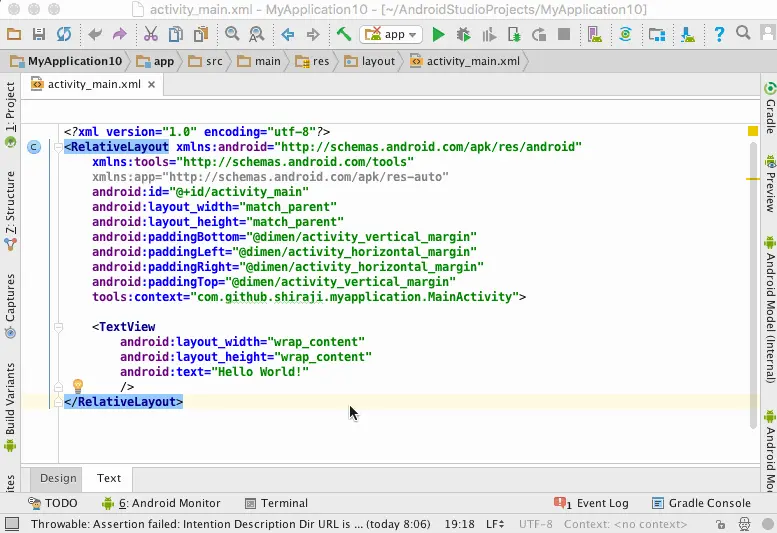Select the activity_main.xml editor tab
This screenshot has width=777, height=533.
click(94, 85)
